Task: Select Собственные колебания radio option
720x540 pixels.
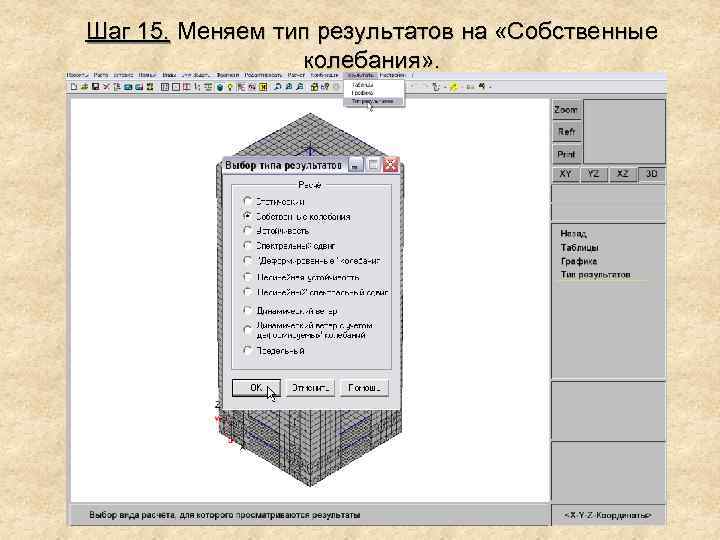Action: click(248, 216)
